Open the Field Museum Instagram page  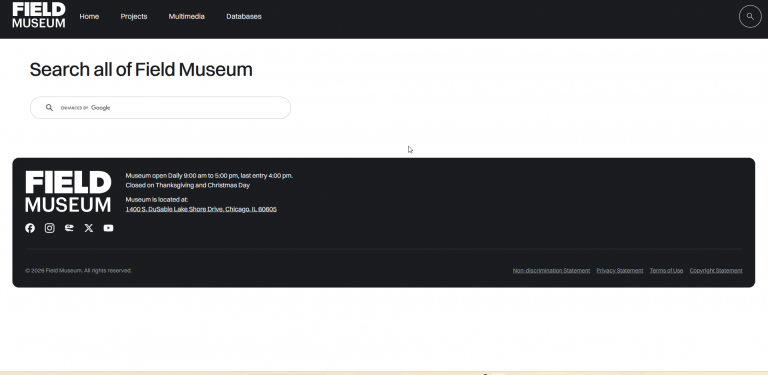tap(49, 228)
